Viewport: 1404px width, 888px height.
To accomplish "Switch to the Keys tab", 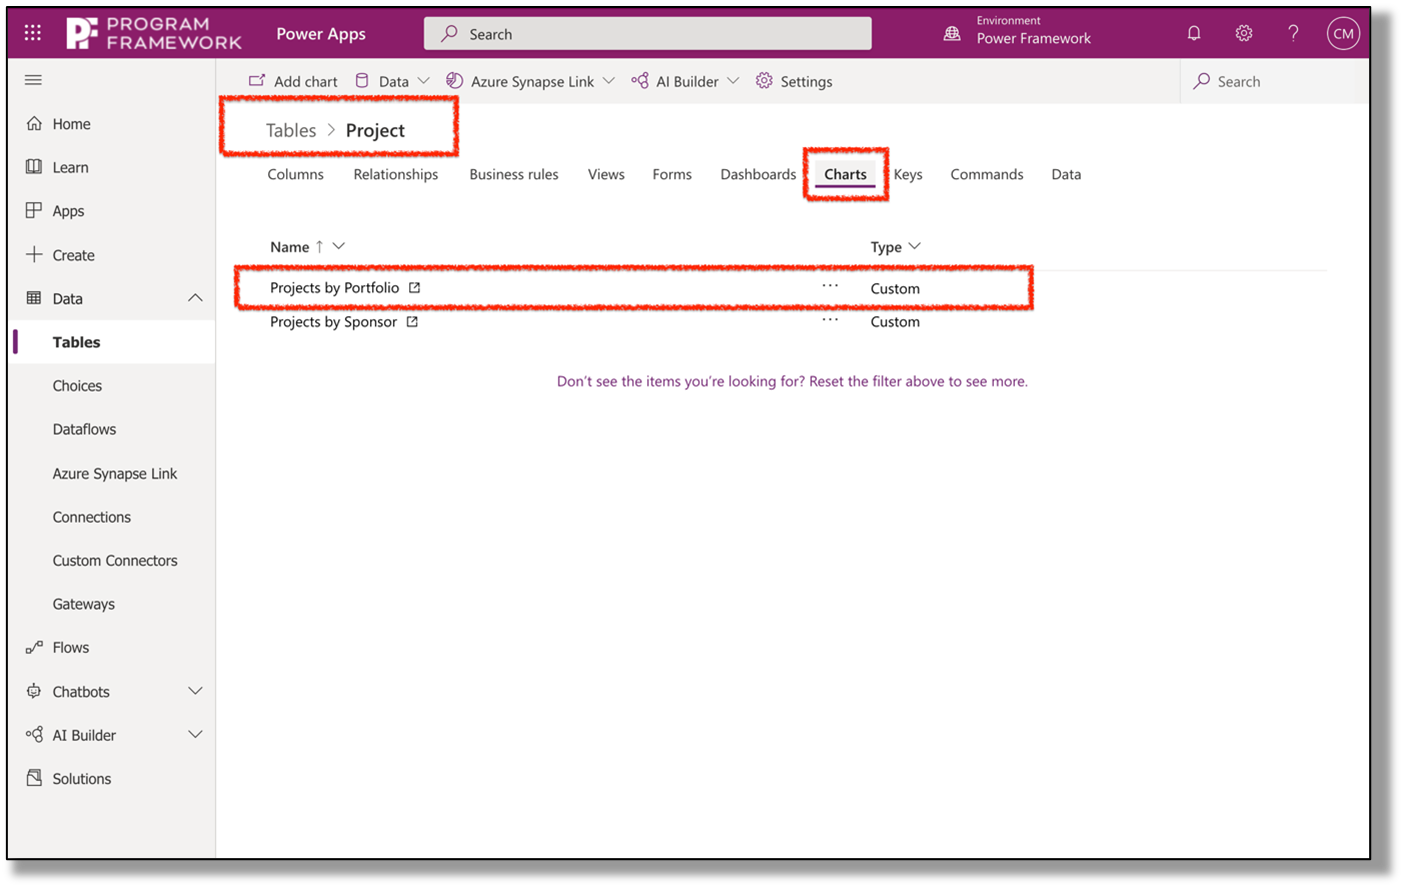I will coord(908,174).
